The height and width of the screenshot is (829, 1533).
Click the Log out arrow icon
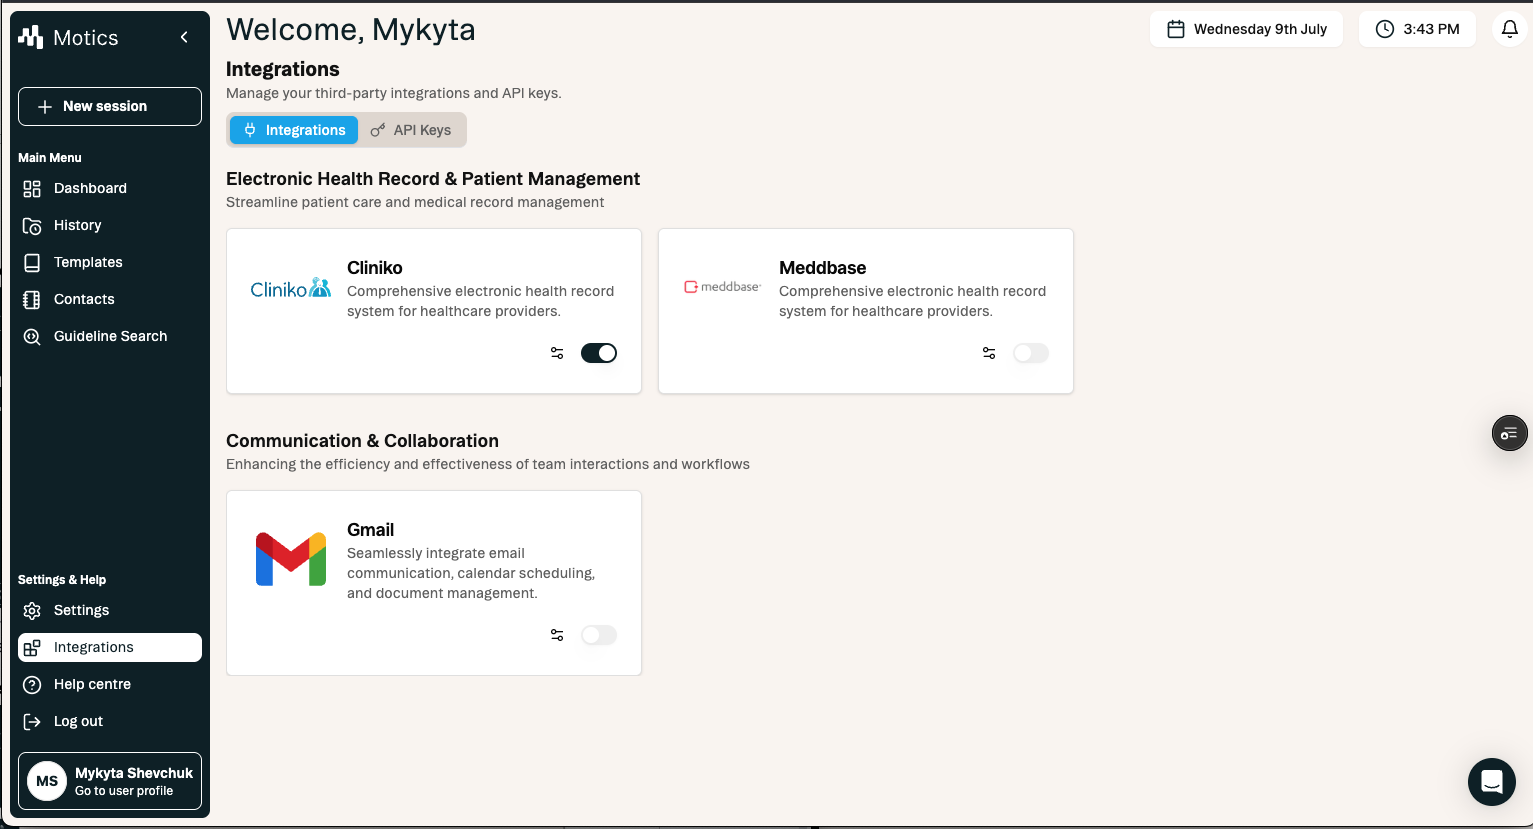click(x=32, y=721)
